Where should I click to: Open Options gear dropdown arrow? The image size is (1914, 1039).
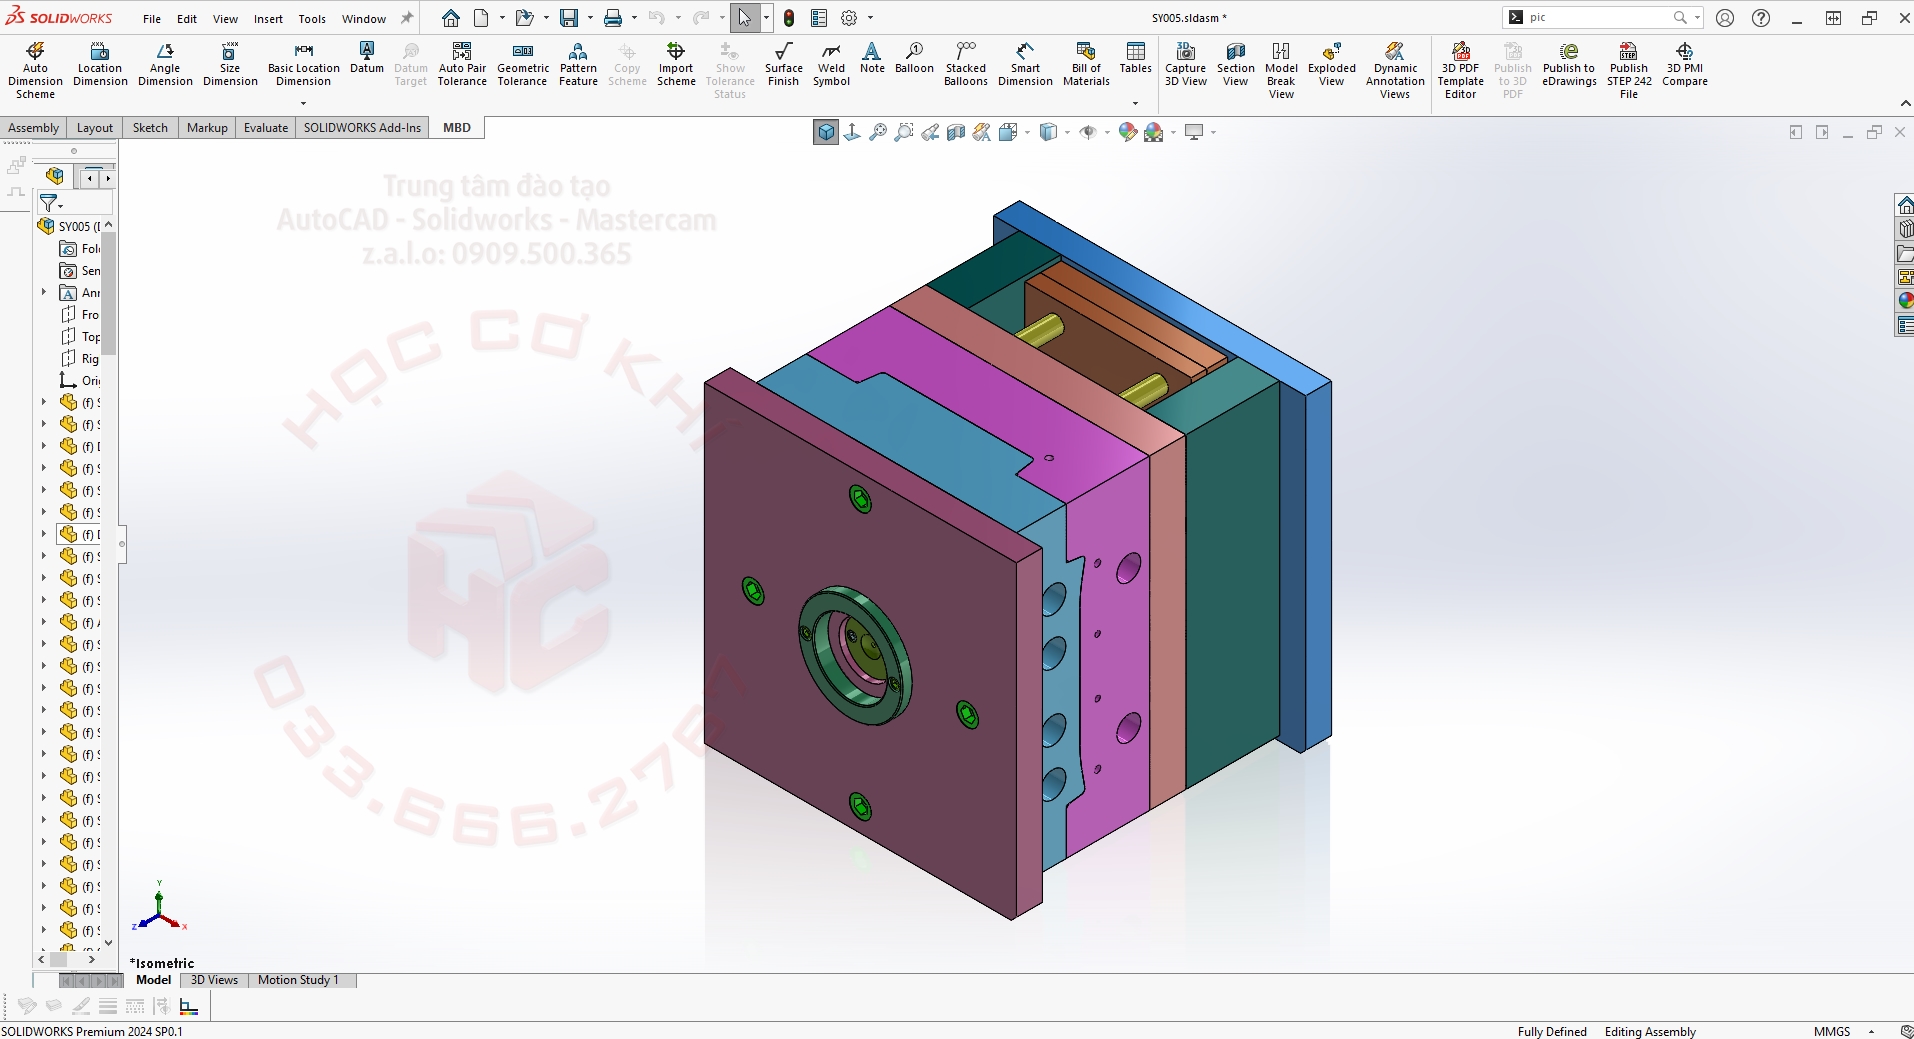point(870,18)
